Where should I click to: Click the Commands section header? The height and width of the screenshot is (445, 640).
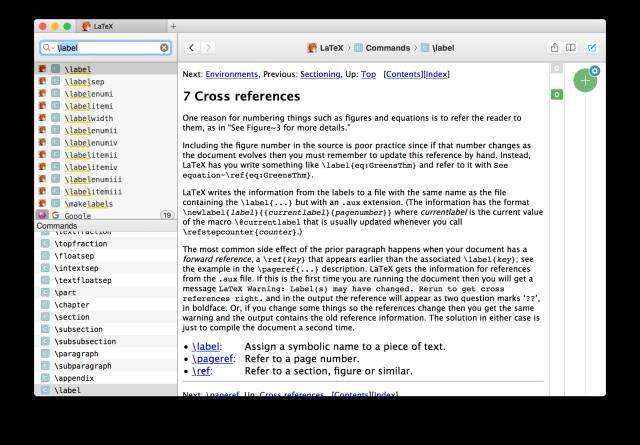106,226
